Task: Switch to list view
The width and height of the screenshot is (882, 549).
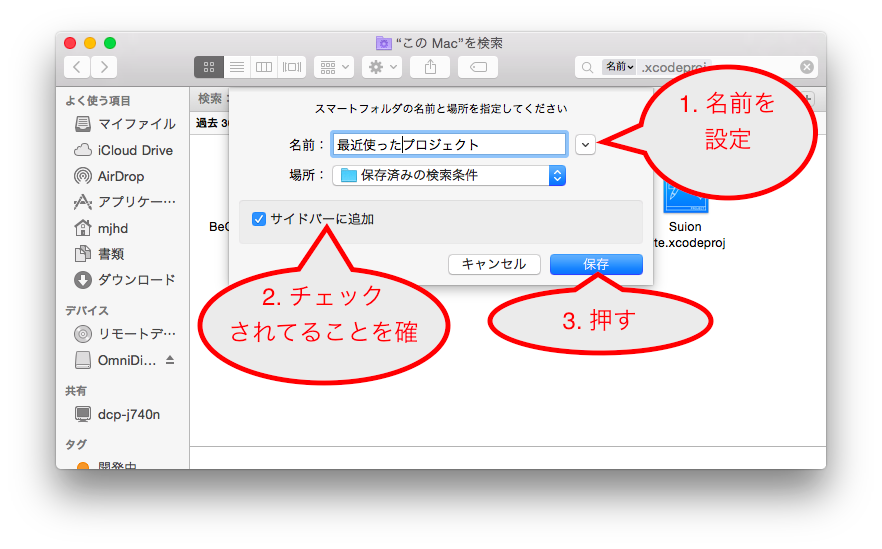Action: click(237, 67)
